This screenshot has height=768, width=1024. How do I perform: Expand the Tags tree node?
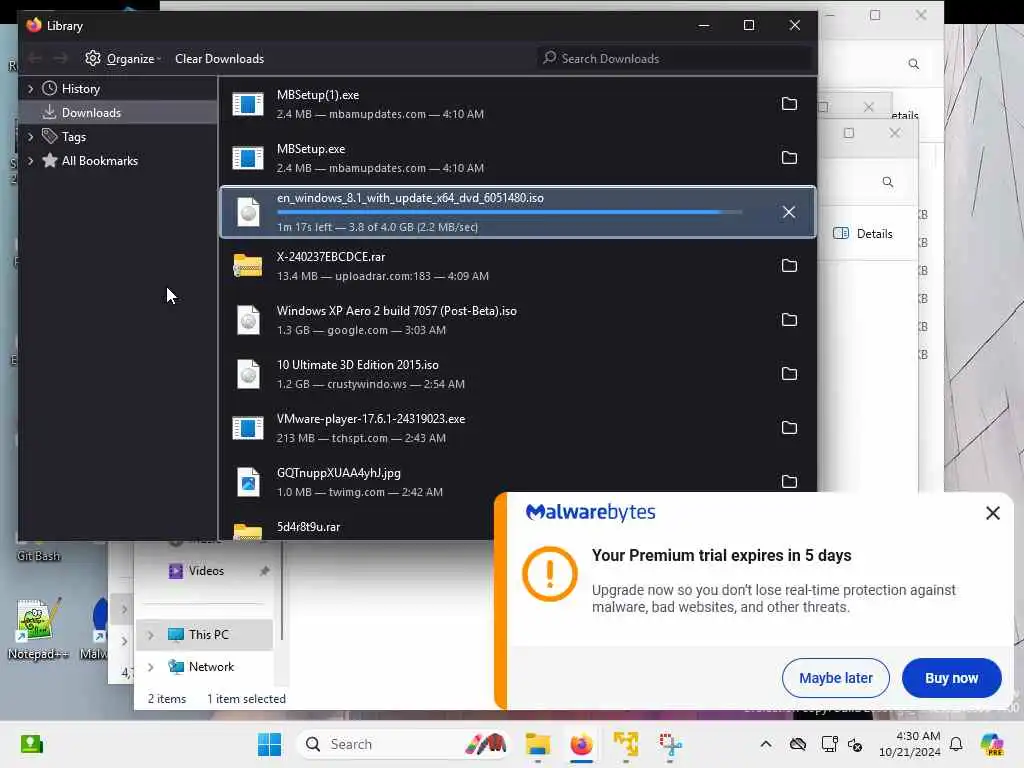30,136
